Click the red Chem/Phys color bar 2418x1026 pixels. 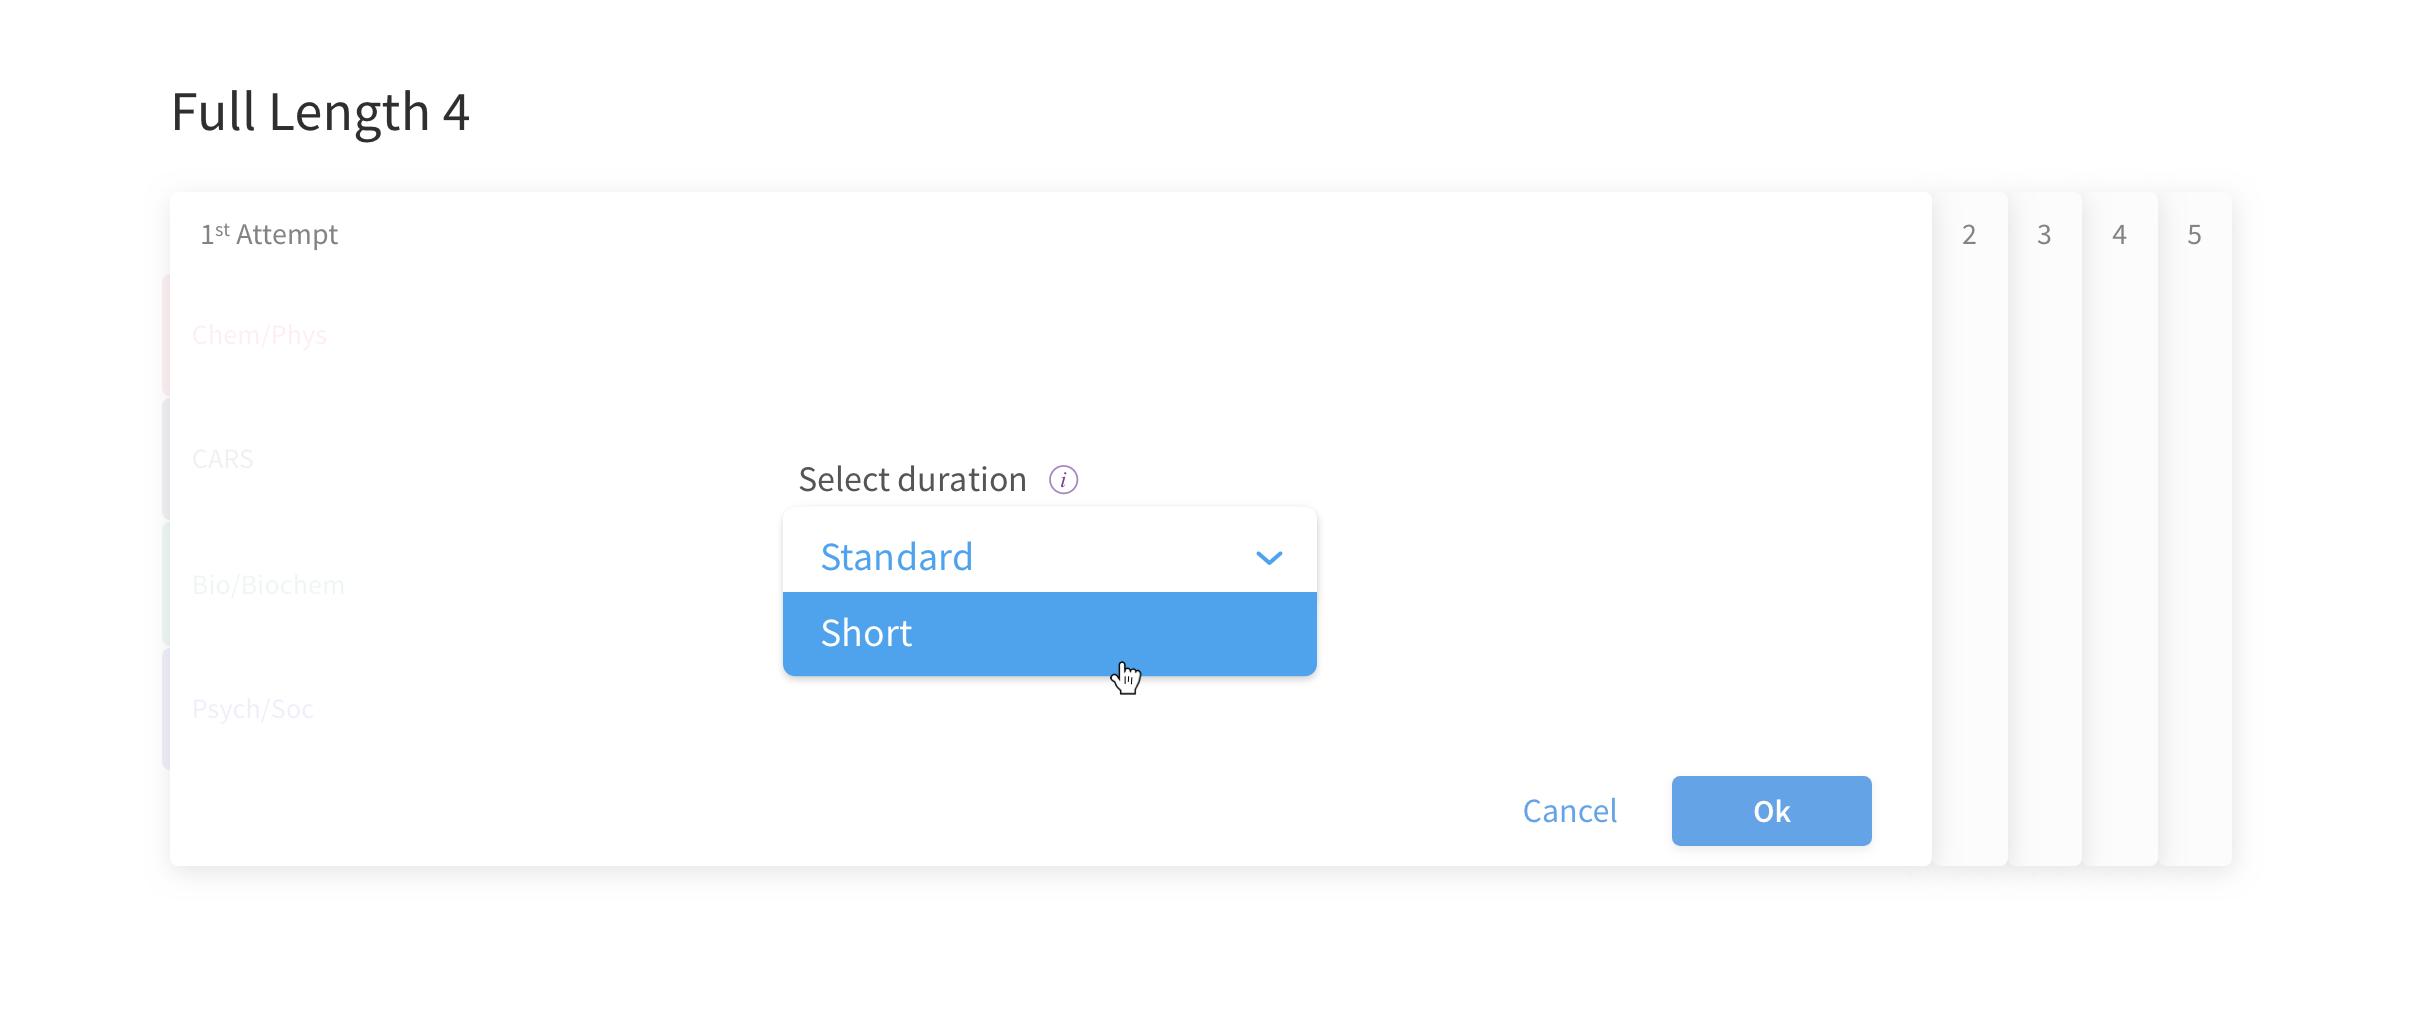(166, 334)
